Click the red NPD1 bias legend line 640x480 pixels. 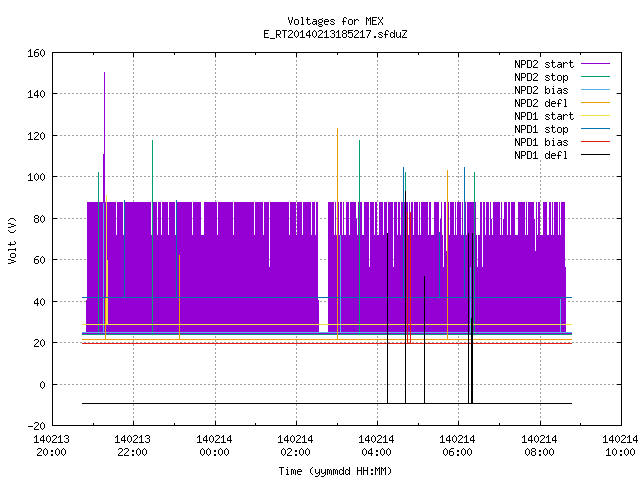click(x=595, y=142)
